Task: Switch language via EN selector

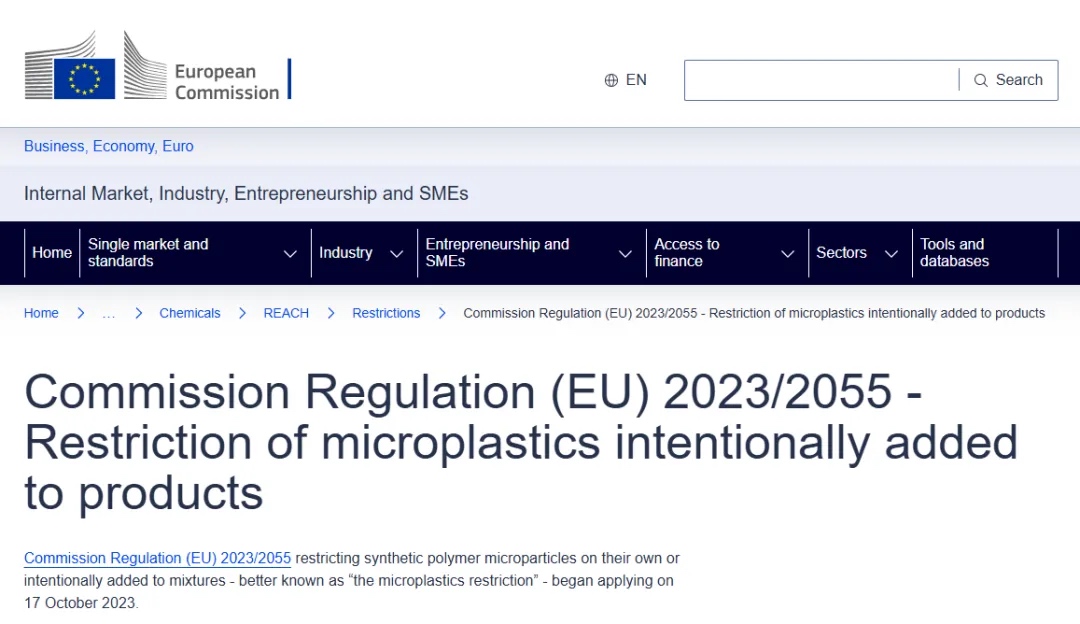Action: coord(636,80)
